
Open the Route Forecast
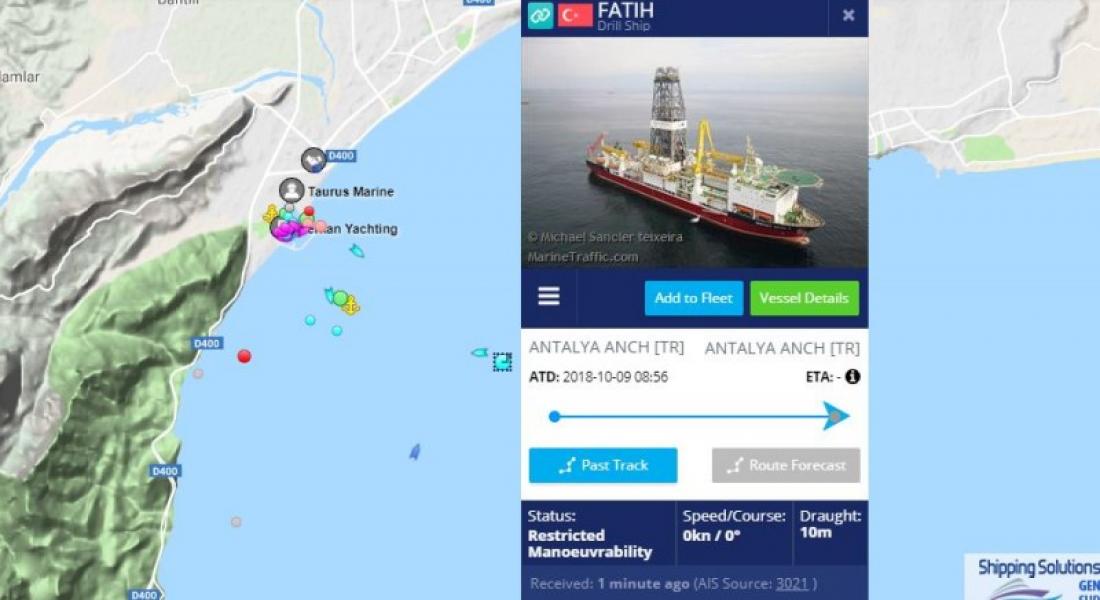pos(786,465)
